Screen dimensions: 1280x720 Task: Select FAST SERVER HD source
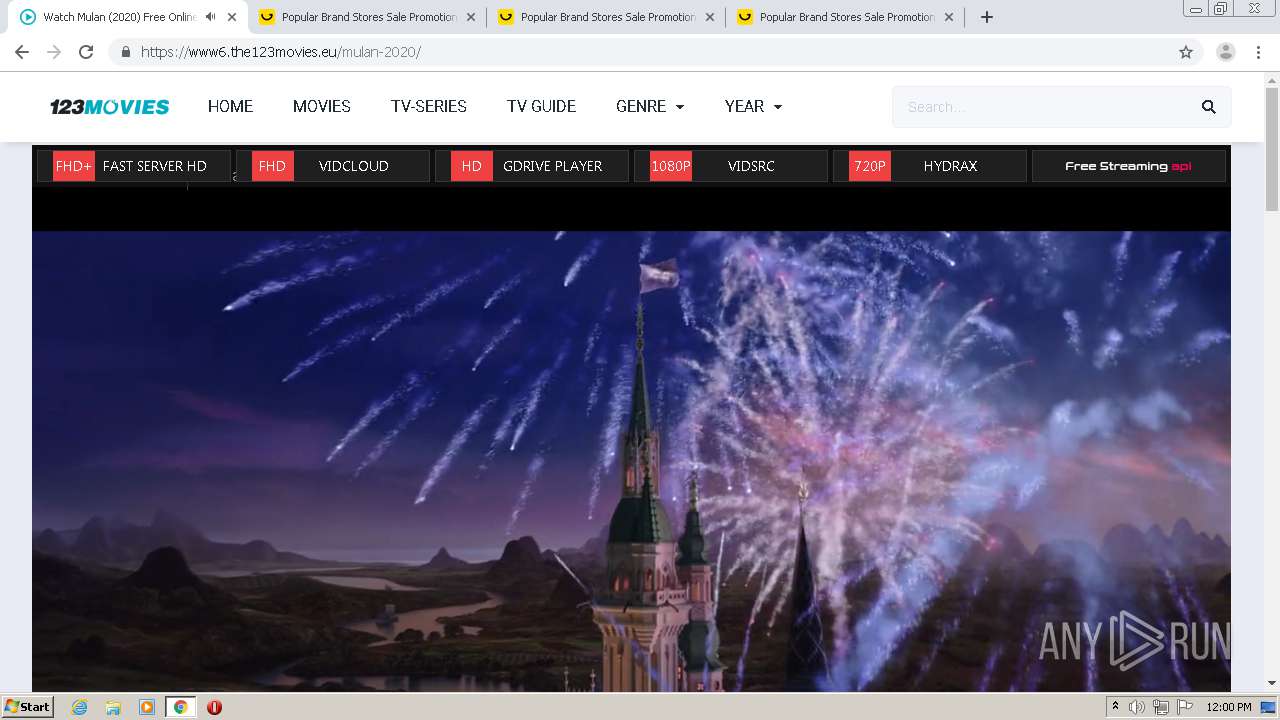(x=134, y=166)
